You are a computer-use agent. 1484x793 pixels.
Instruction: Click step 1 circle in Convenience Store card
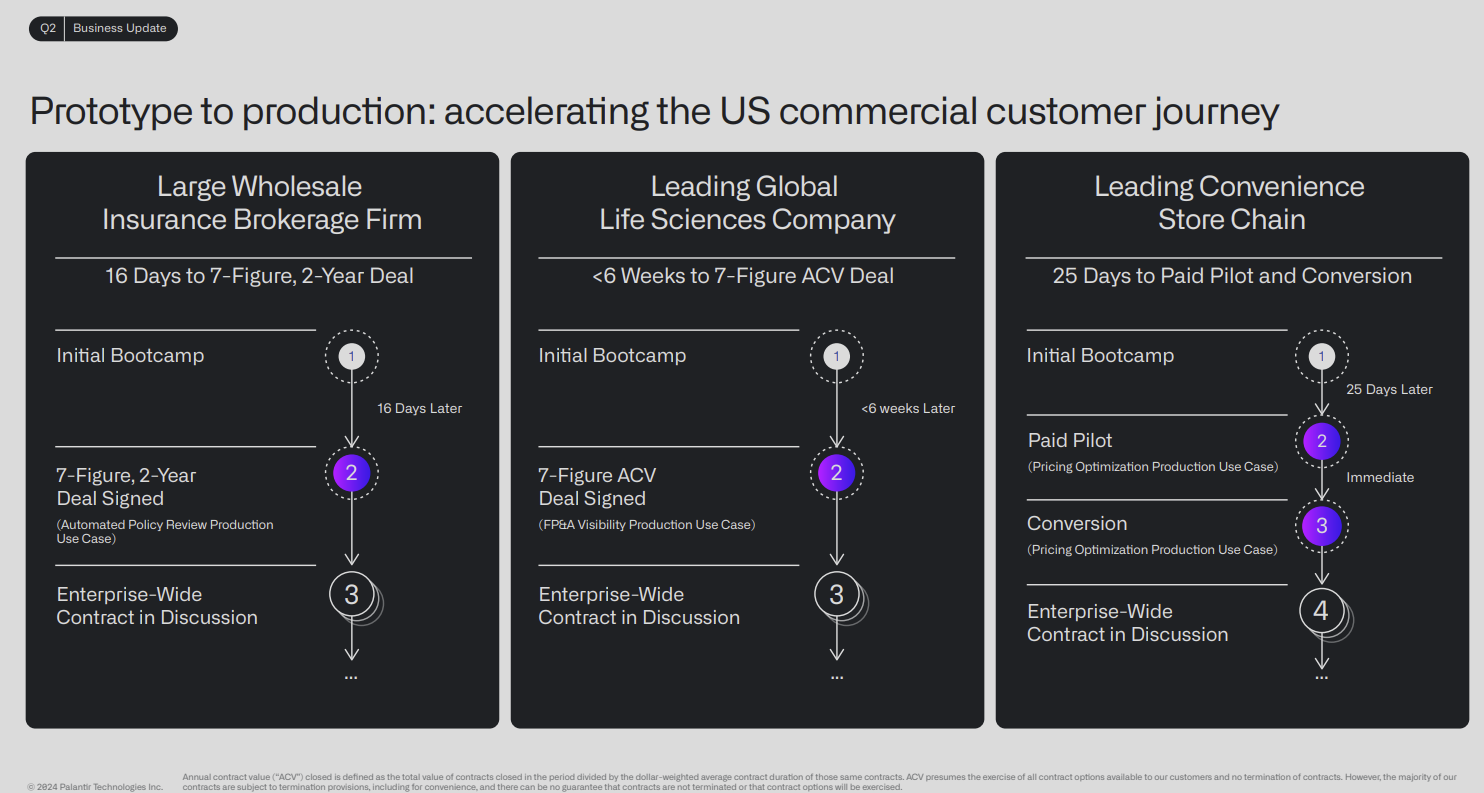point(1322,356)
